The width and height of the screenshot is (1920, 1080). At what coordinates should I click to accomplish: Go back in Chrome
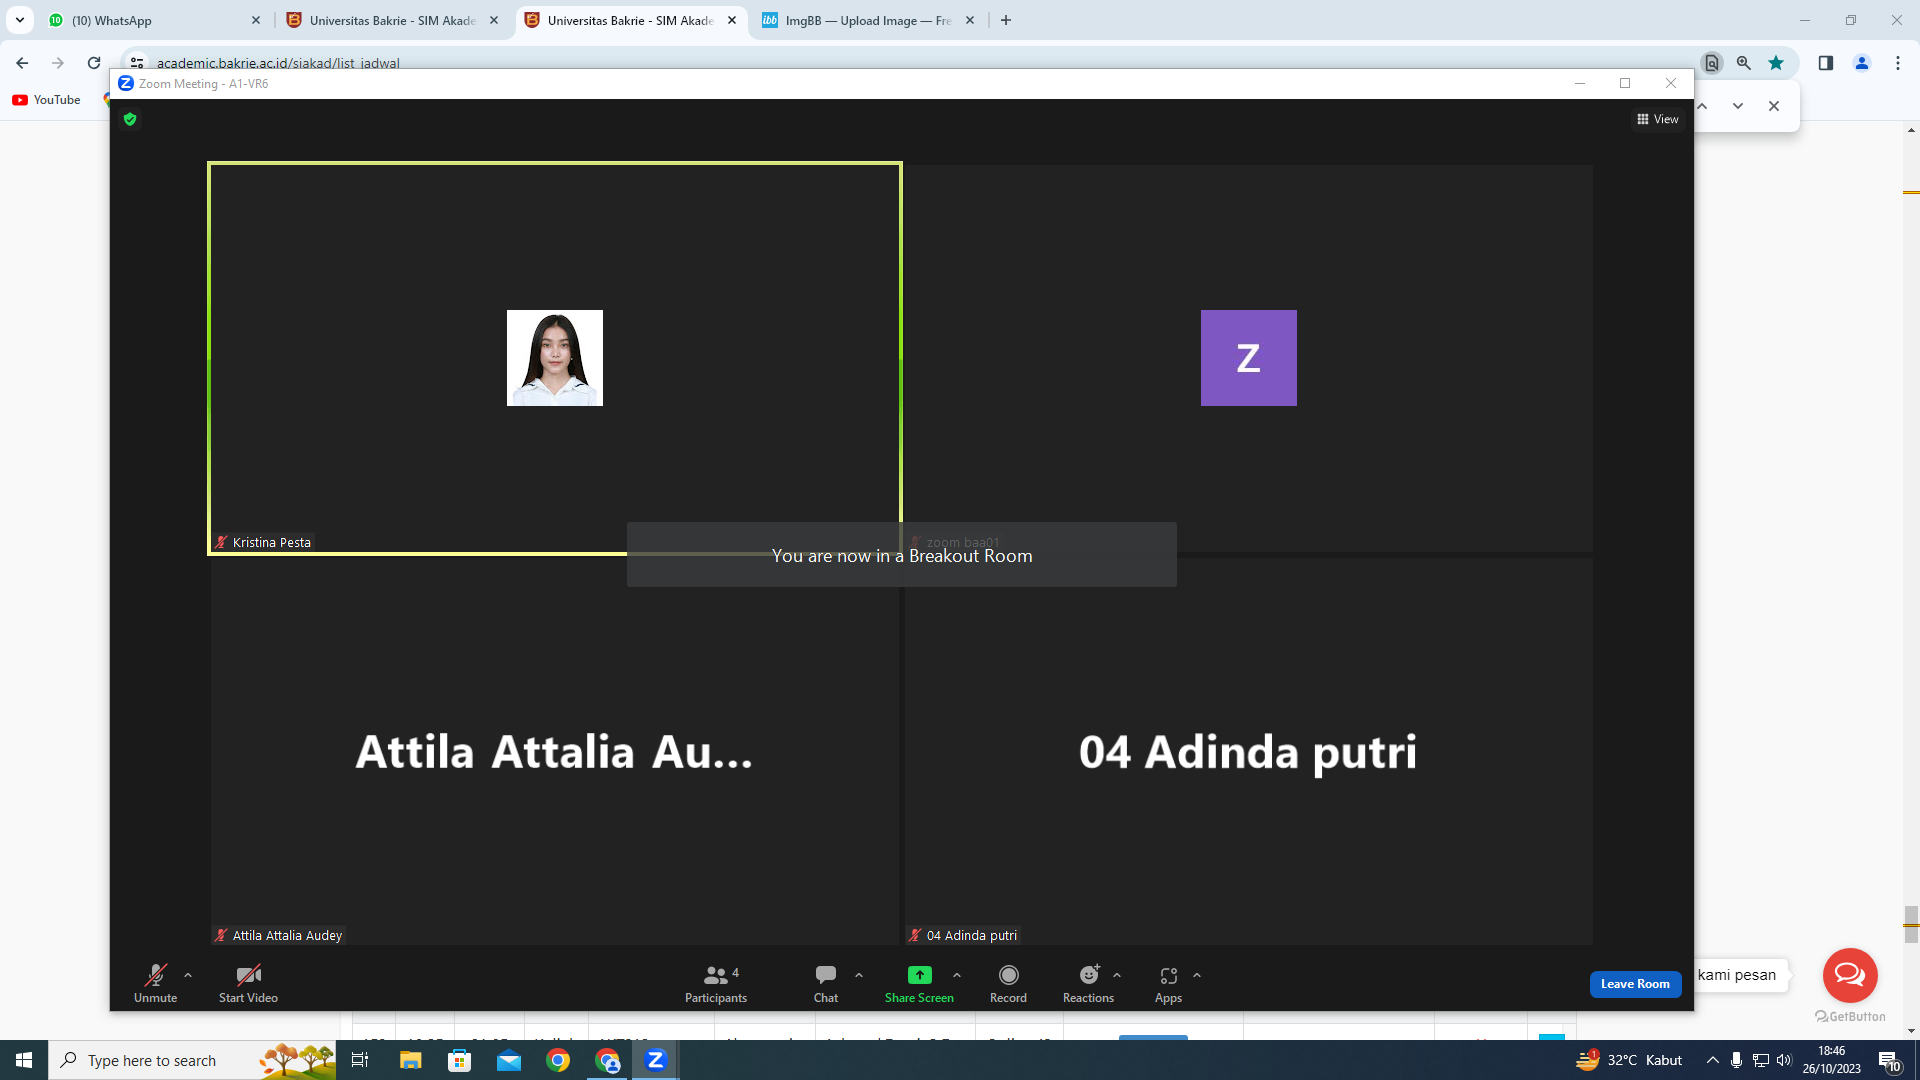(22, 63)
